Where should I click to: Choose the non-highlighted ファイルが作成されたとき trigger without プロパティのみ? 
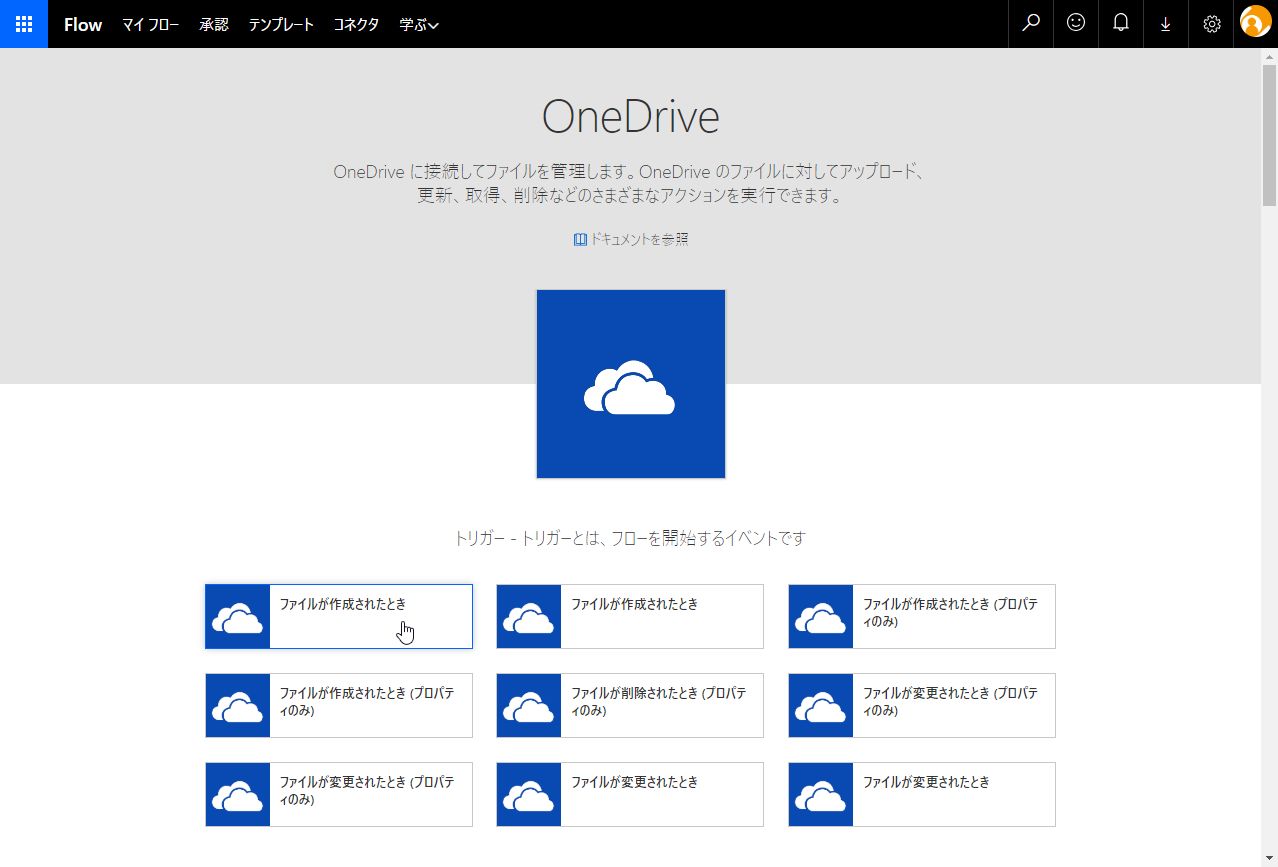click(630, 616)
